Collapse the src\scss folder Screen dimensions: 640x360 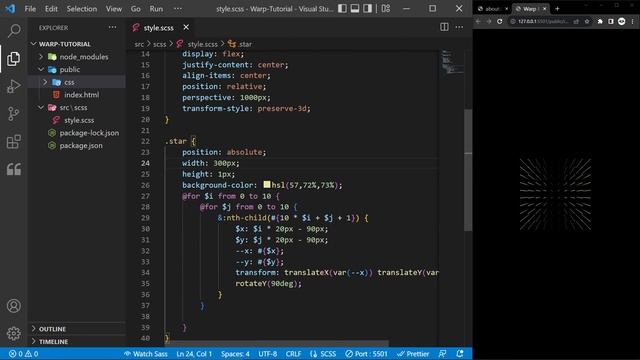(41, 107)
